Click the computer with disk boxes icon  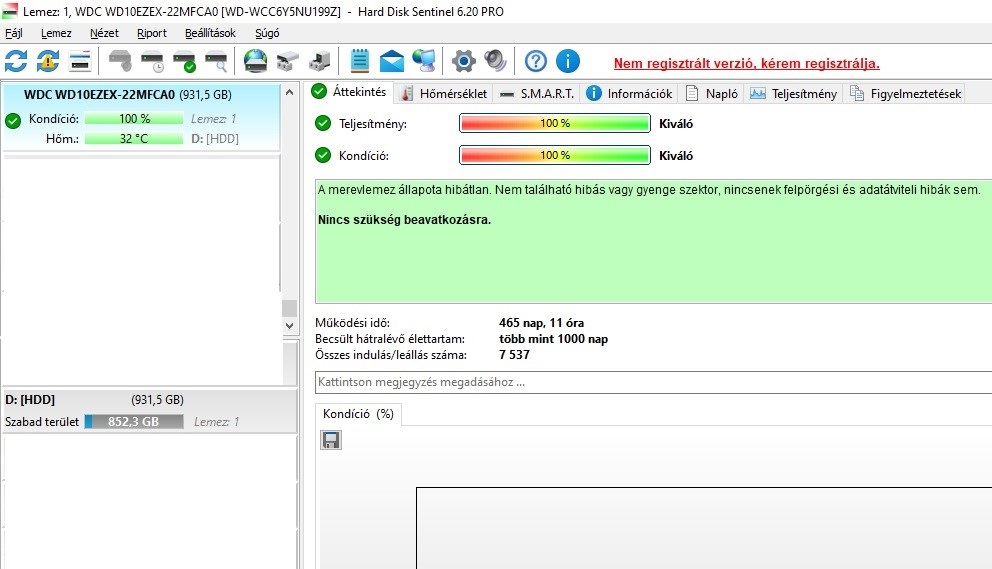click(x=319, y=61)
